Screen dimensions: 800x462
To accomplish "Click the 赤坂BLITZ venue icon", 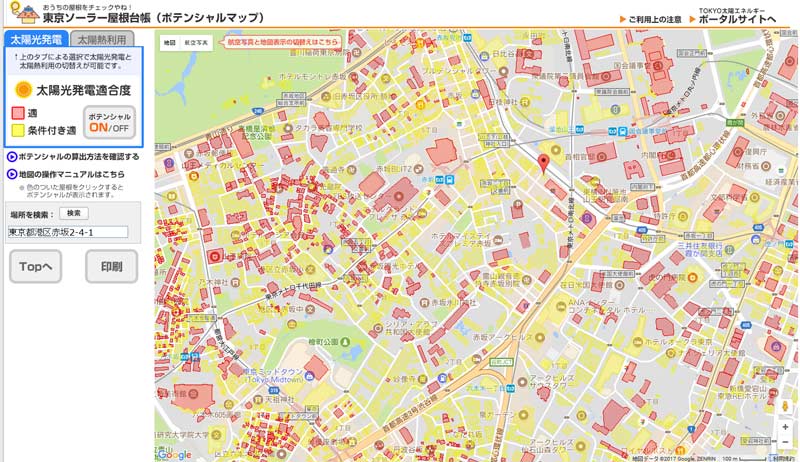I will point(418,168).
